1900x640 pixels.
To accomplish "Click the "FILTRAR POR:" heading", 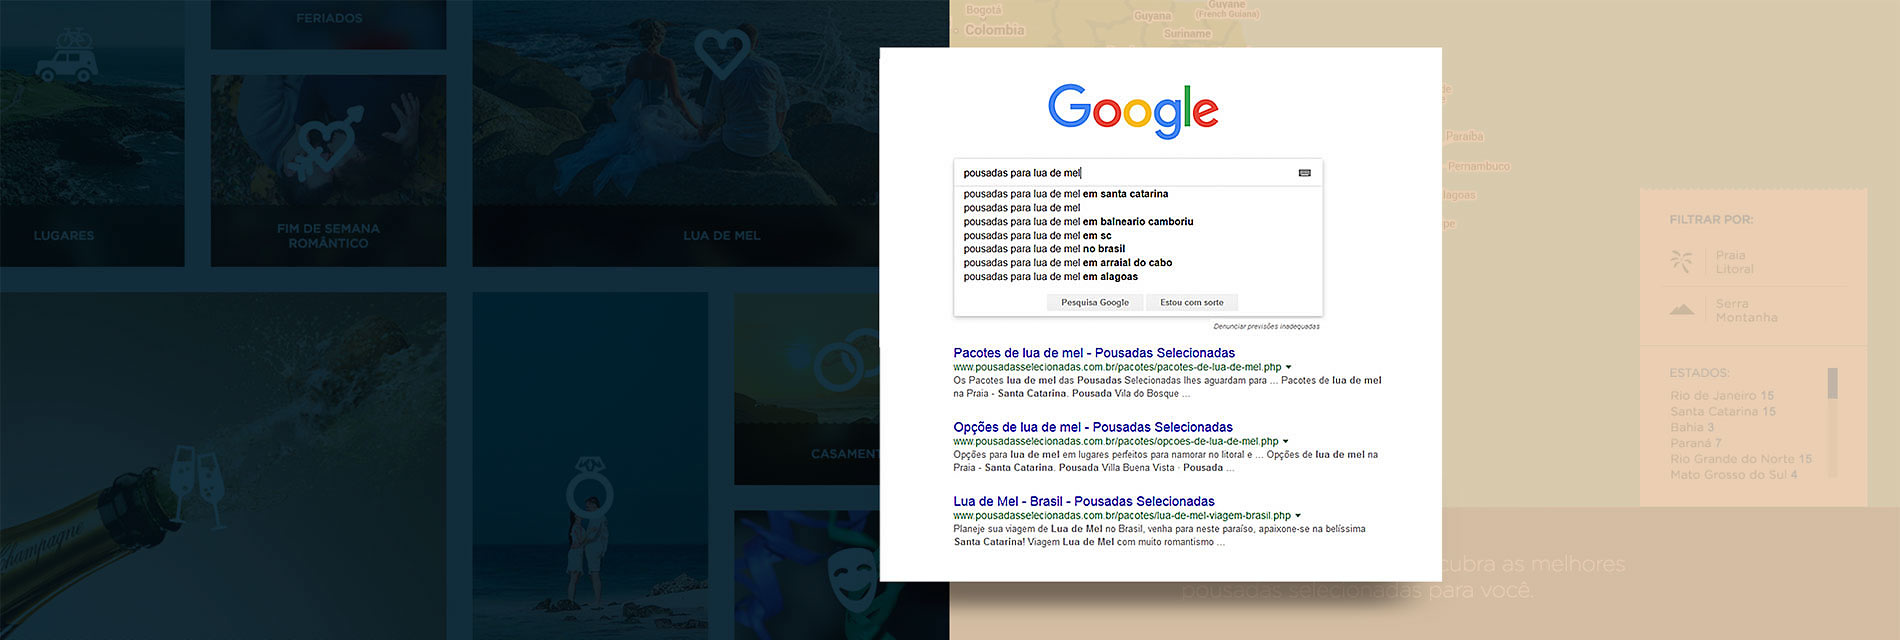I will pyautogui.click(x=1711, y=220).
